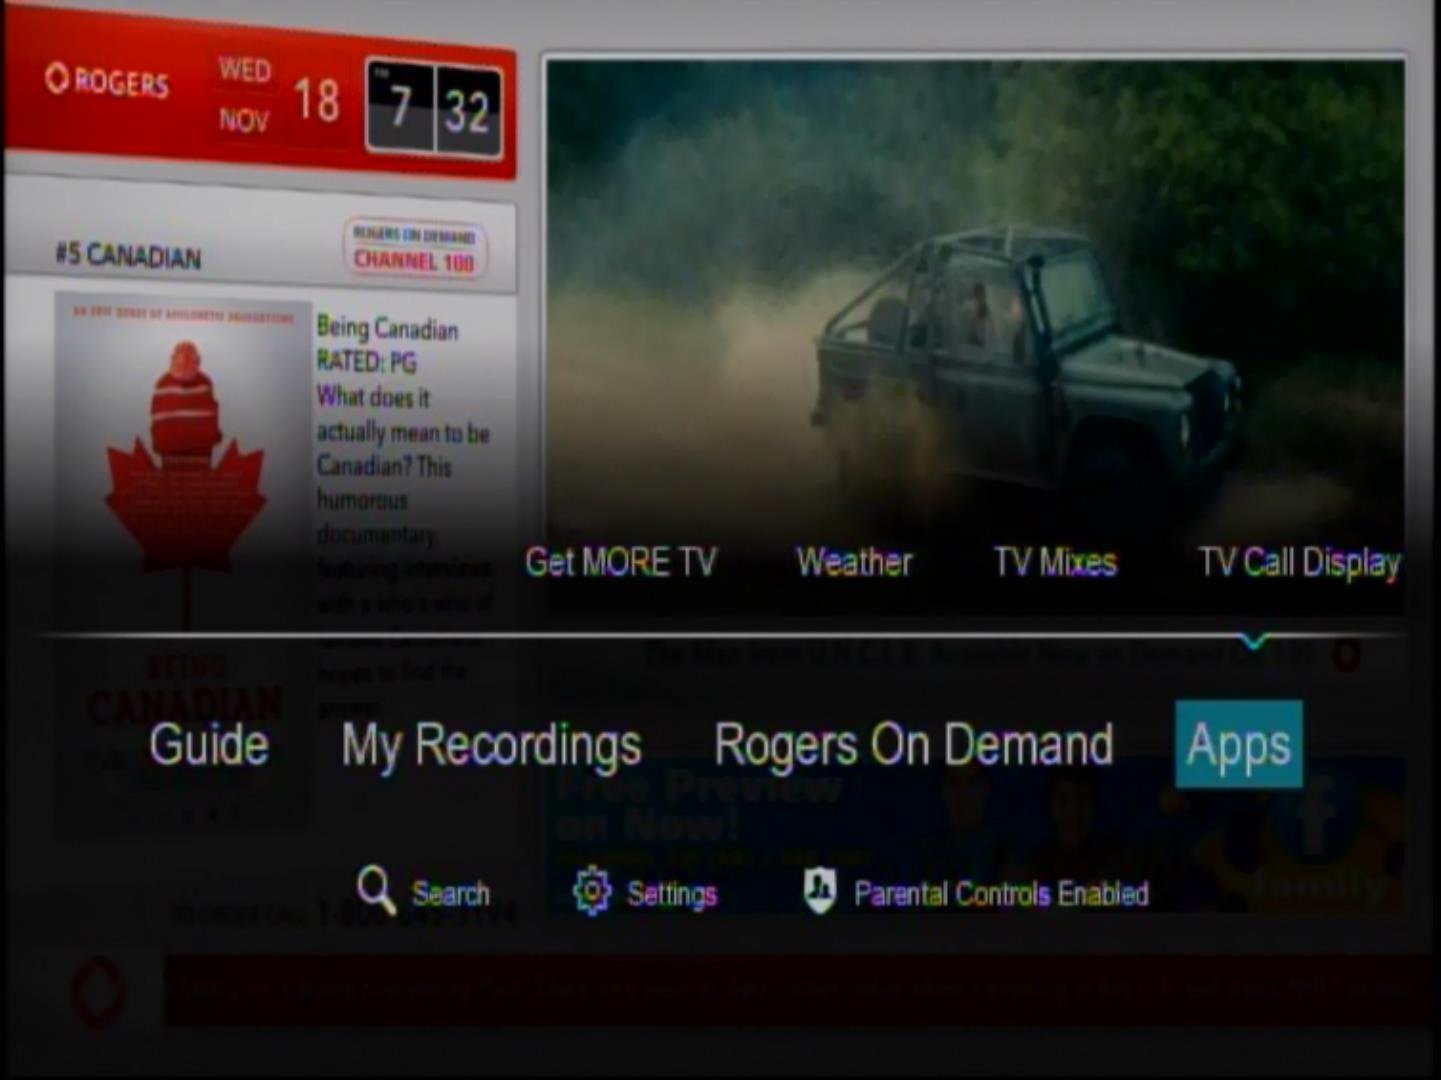Screen dimensions: 1441x1080
Task: Select the TV Call Display app
Action: coord(1298,562)
